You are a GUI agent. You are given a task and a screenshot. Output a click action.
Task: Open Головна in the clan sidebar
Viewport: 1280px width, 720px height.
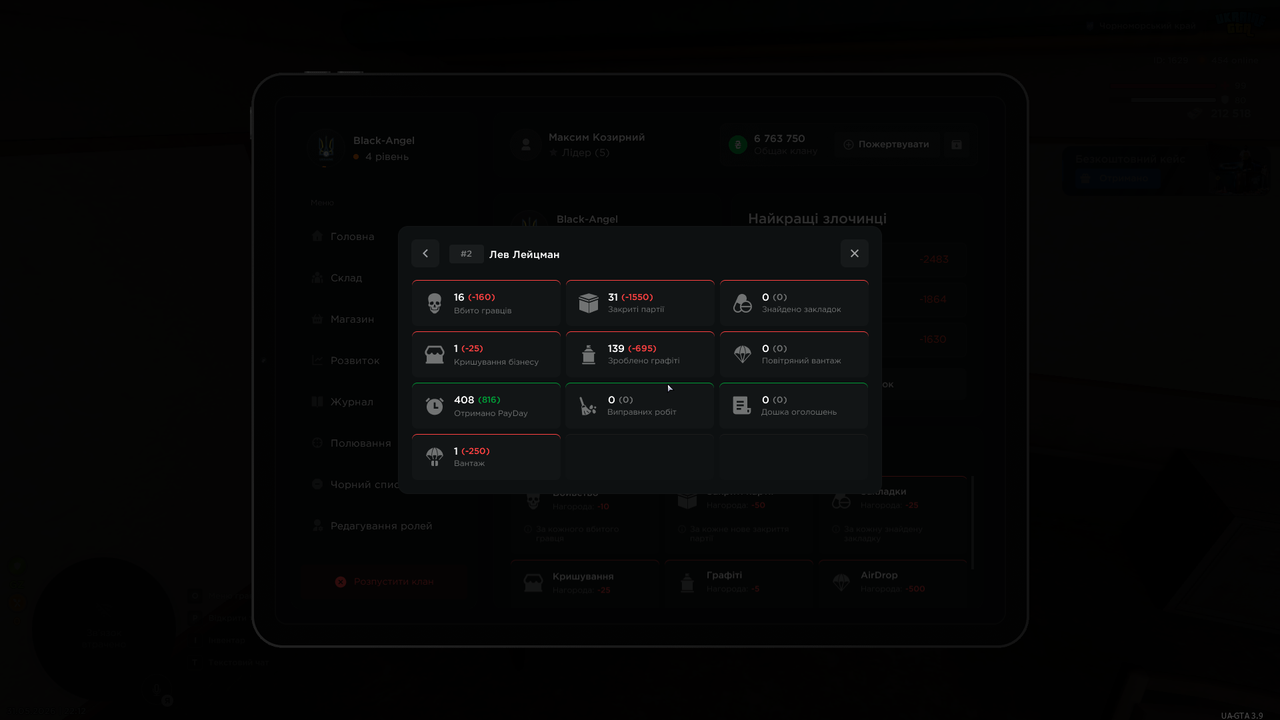coord(352,237)
